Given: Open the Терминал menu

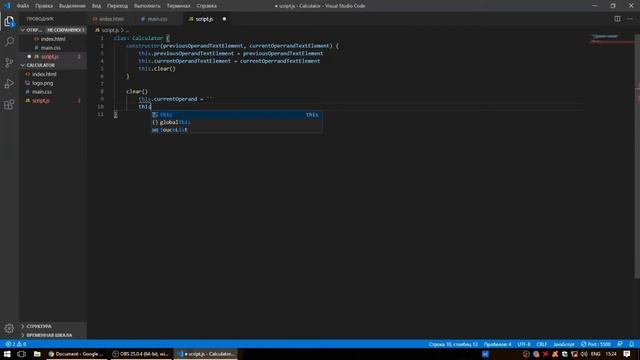Looking at the screenshot, I should click(x=178, y=6).
